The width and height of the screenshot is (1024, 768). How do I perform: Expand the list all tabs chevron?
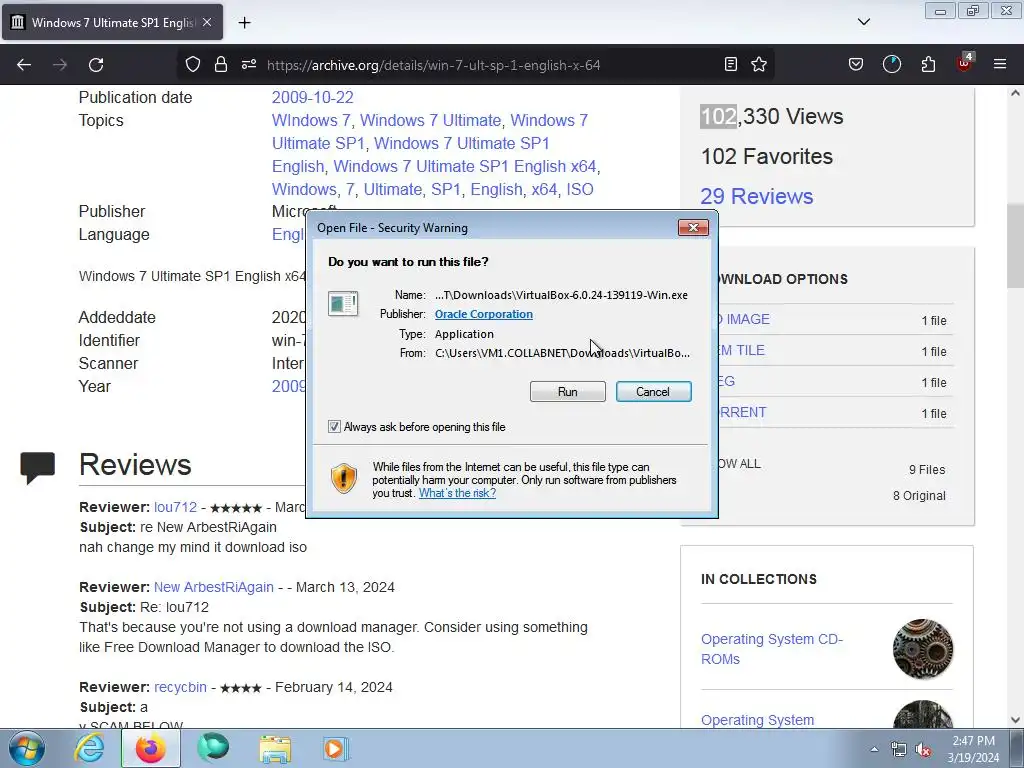pyautogui.click(x=864, y=22)
